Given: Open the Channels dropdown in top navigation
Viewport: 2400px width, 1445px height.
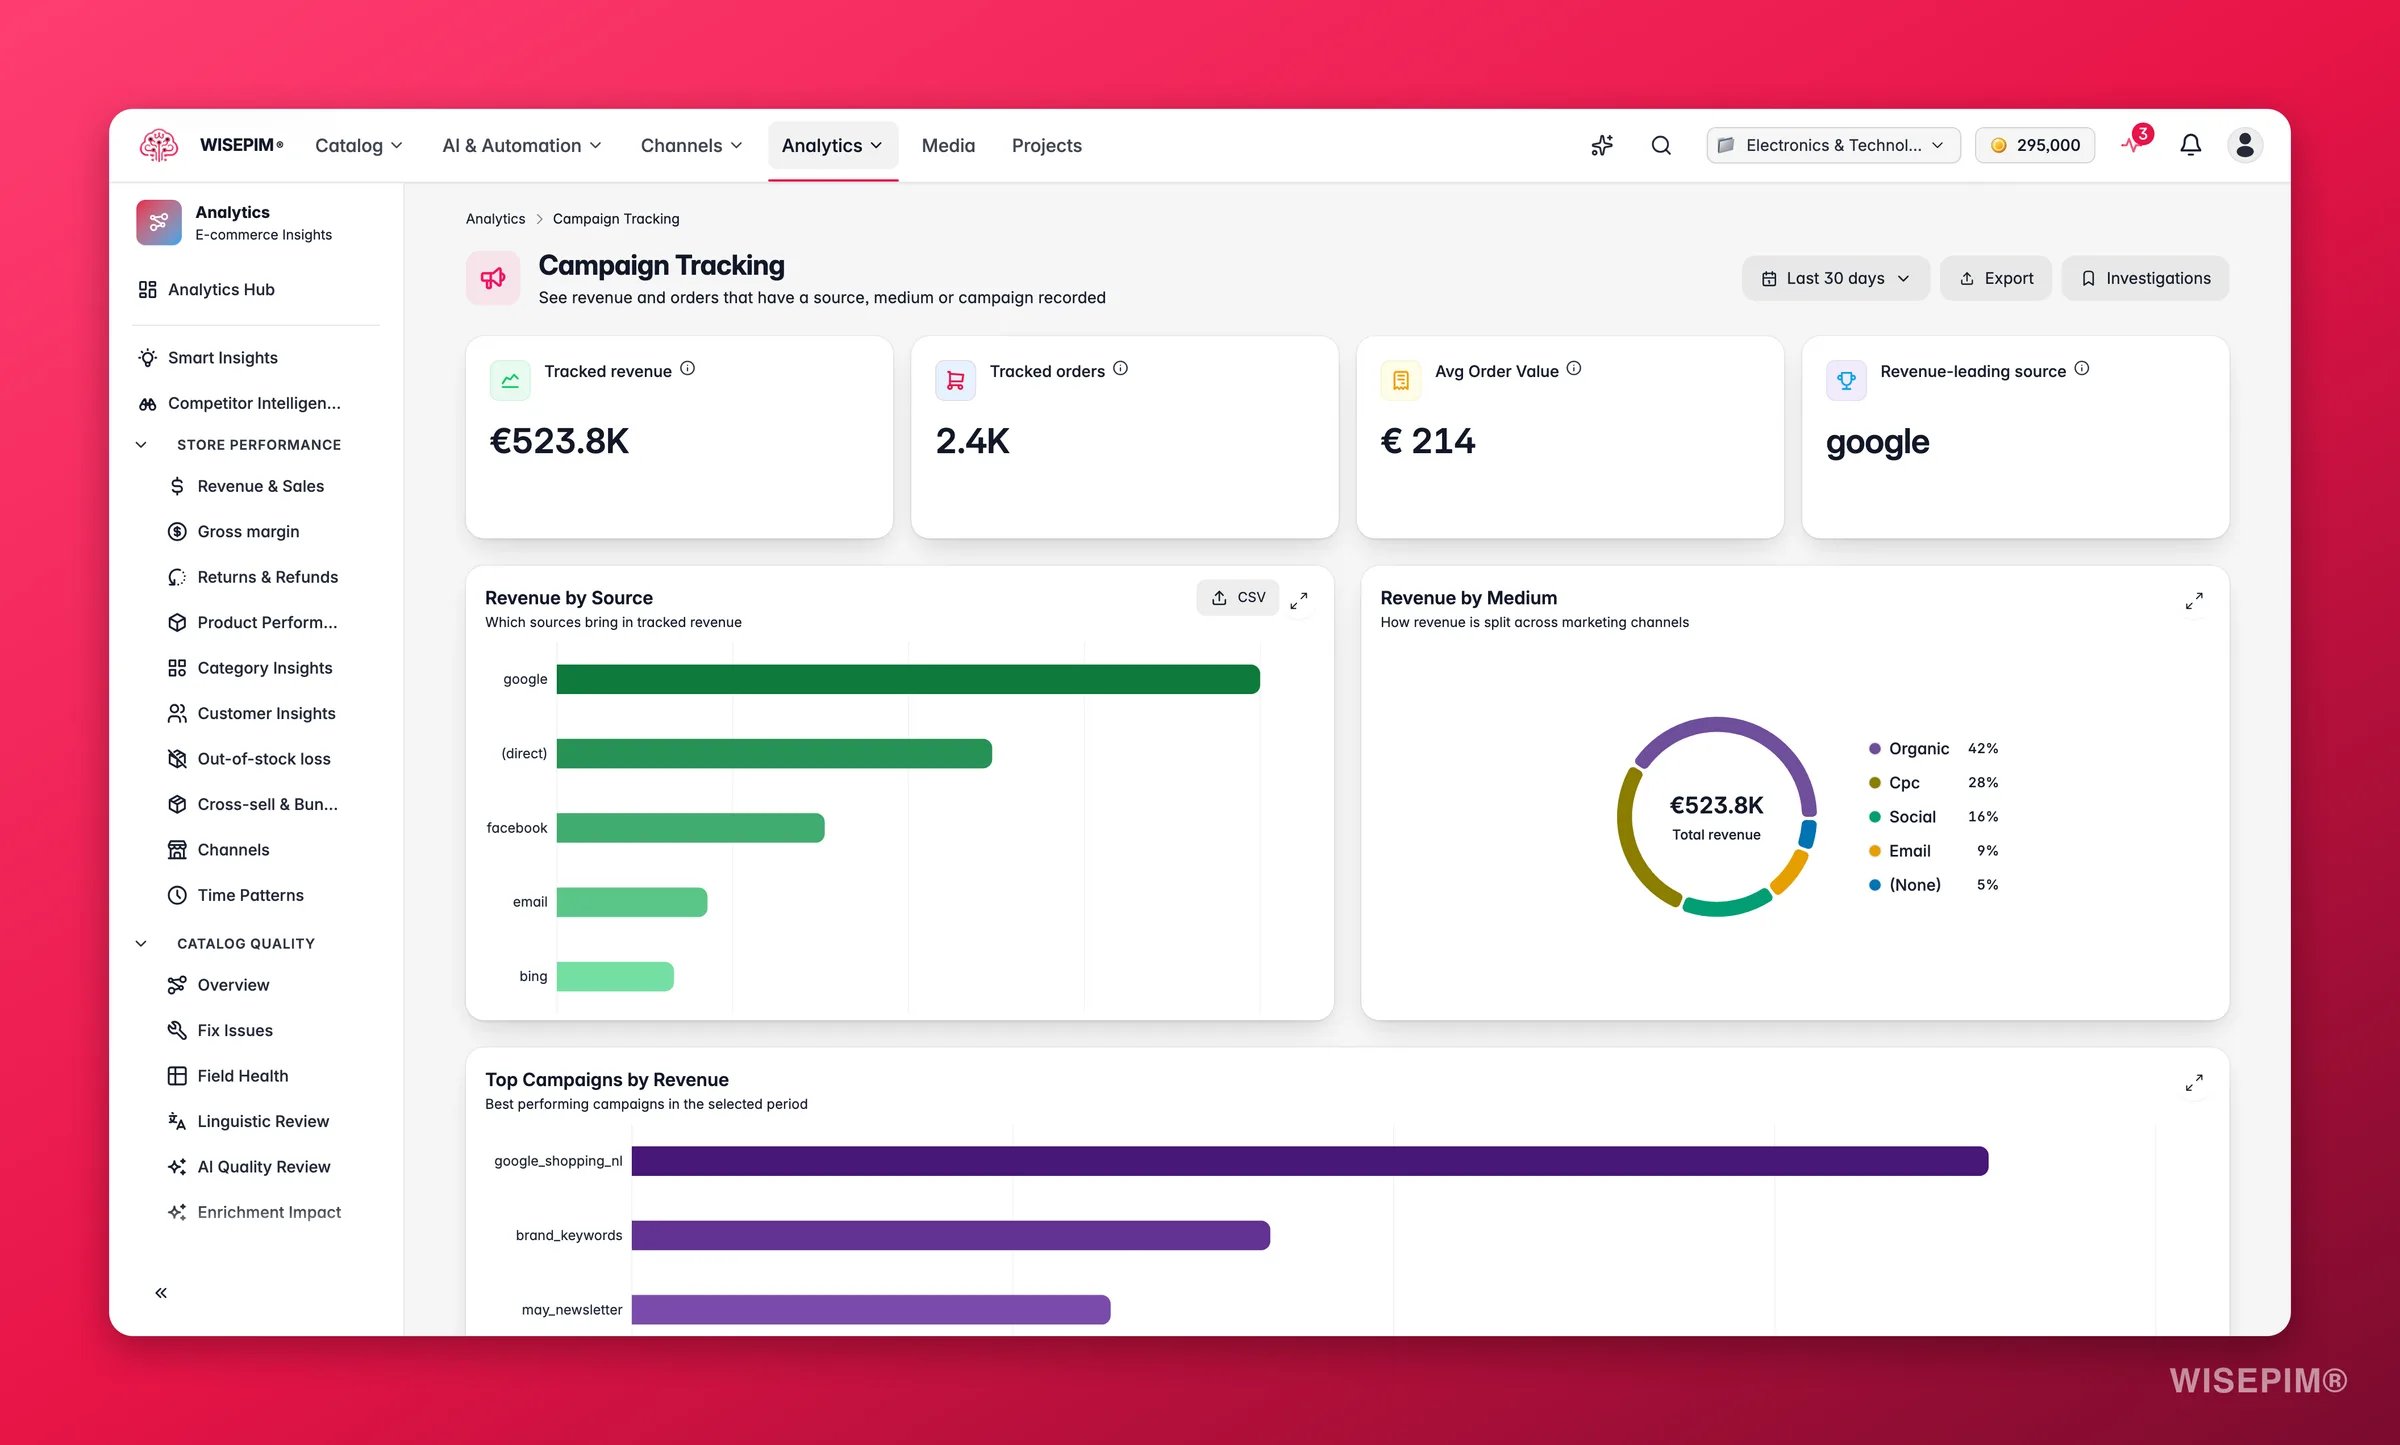Looking at the screenshot, I should [691, 145].
